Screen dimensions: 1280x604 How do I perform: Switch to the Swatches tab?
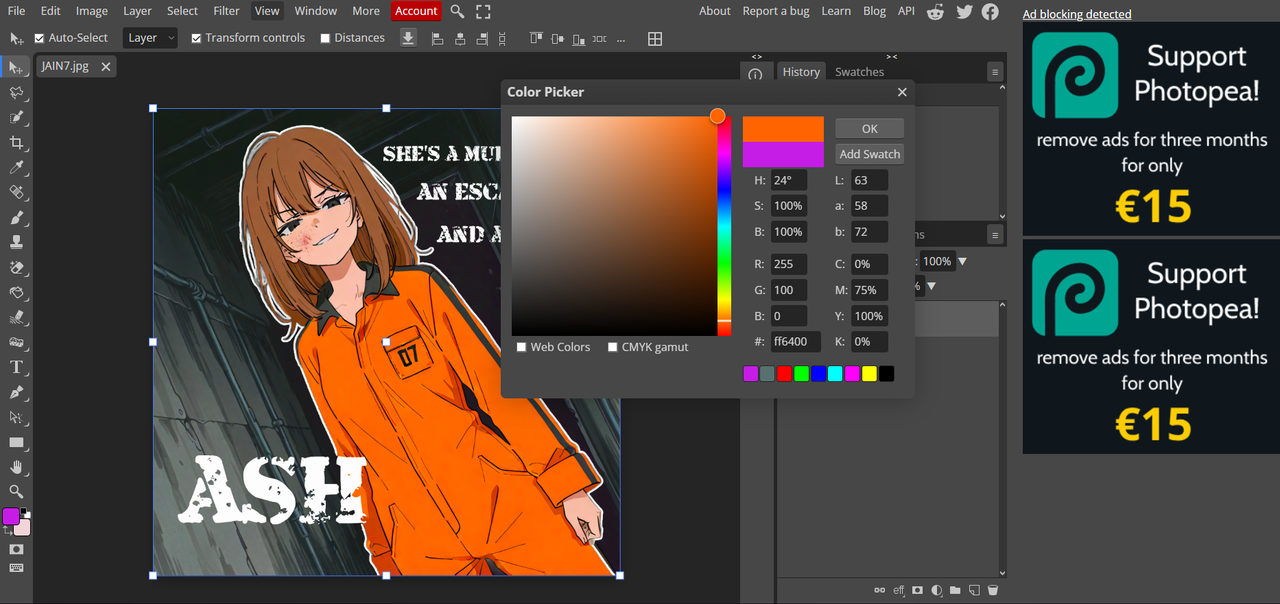pyautogui.click(x=860, y=72)
